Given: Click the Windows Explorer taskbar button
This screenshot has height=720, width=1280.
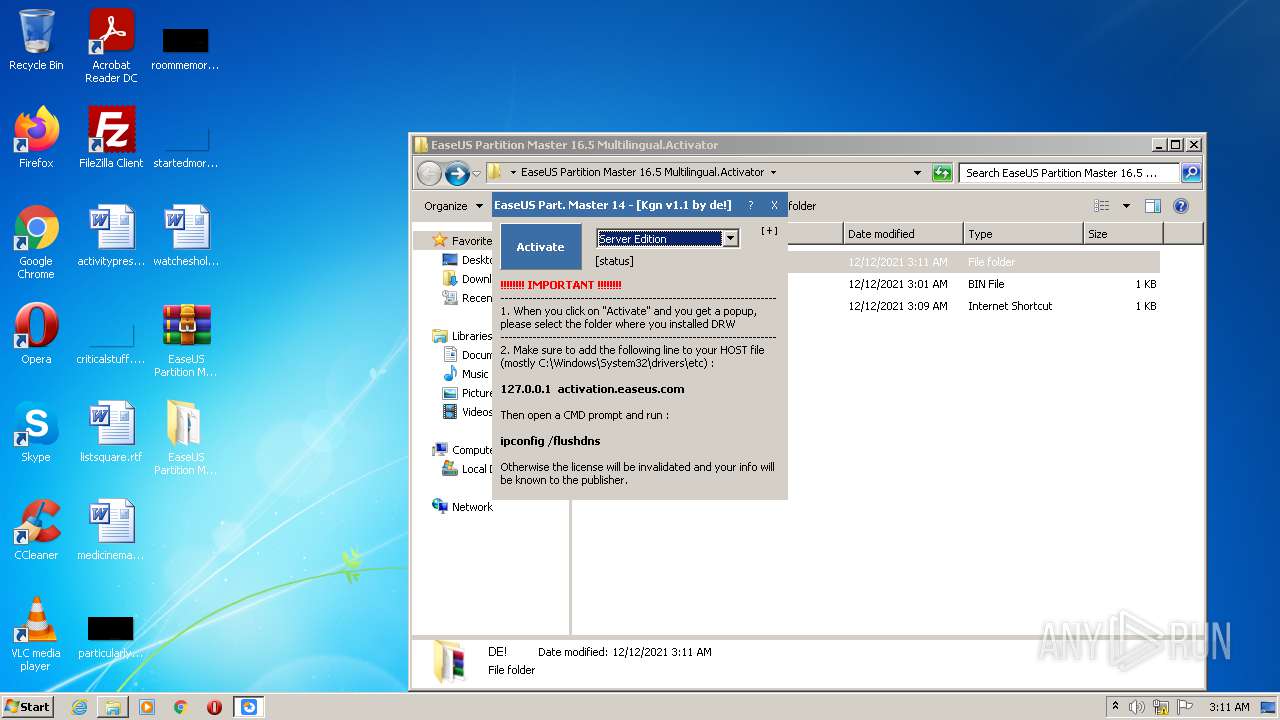Looking at the screenshot, I should pos(113,707).
